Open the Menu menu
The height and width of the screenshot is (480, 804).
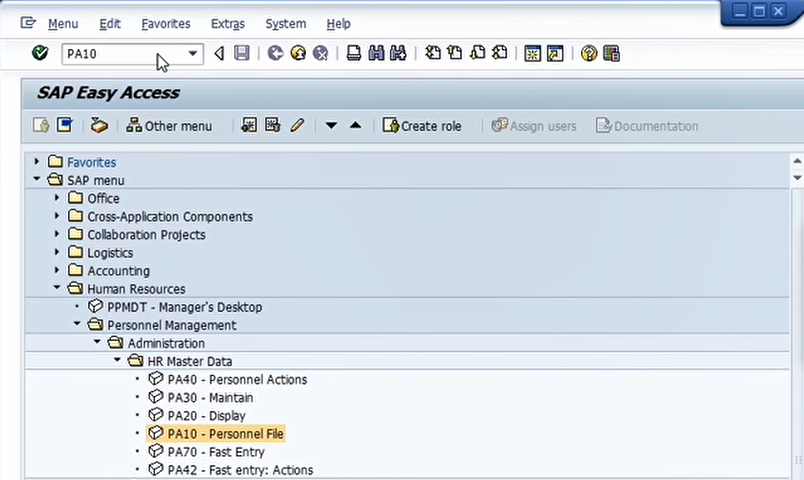tap(63, 24)
